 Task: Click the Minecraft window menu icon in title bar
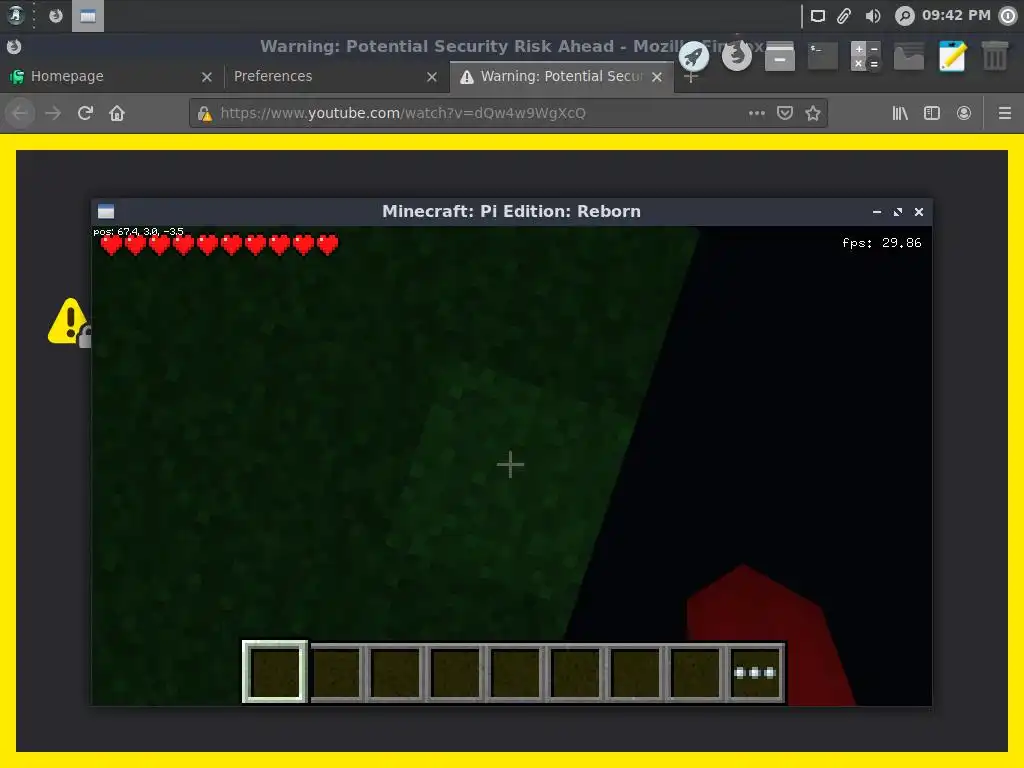106,212
